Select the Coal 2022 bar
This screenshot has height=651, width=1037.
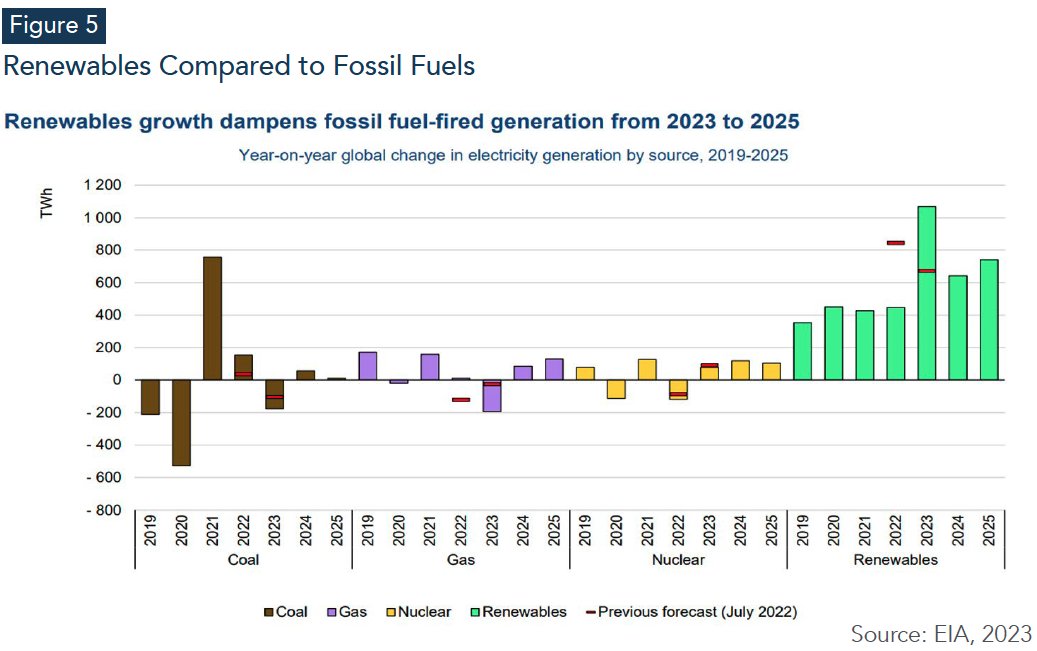[x=243, y=367]
